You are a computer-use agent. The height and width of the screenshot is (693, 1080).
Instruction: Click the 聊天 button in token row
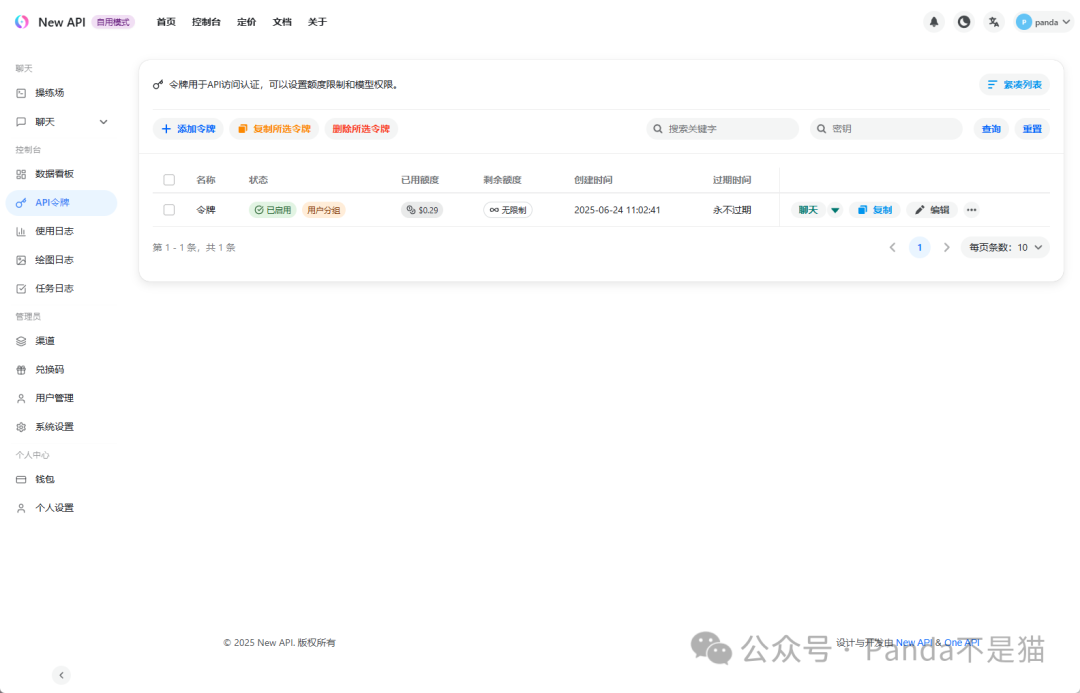(x=808, y=210)
